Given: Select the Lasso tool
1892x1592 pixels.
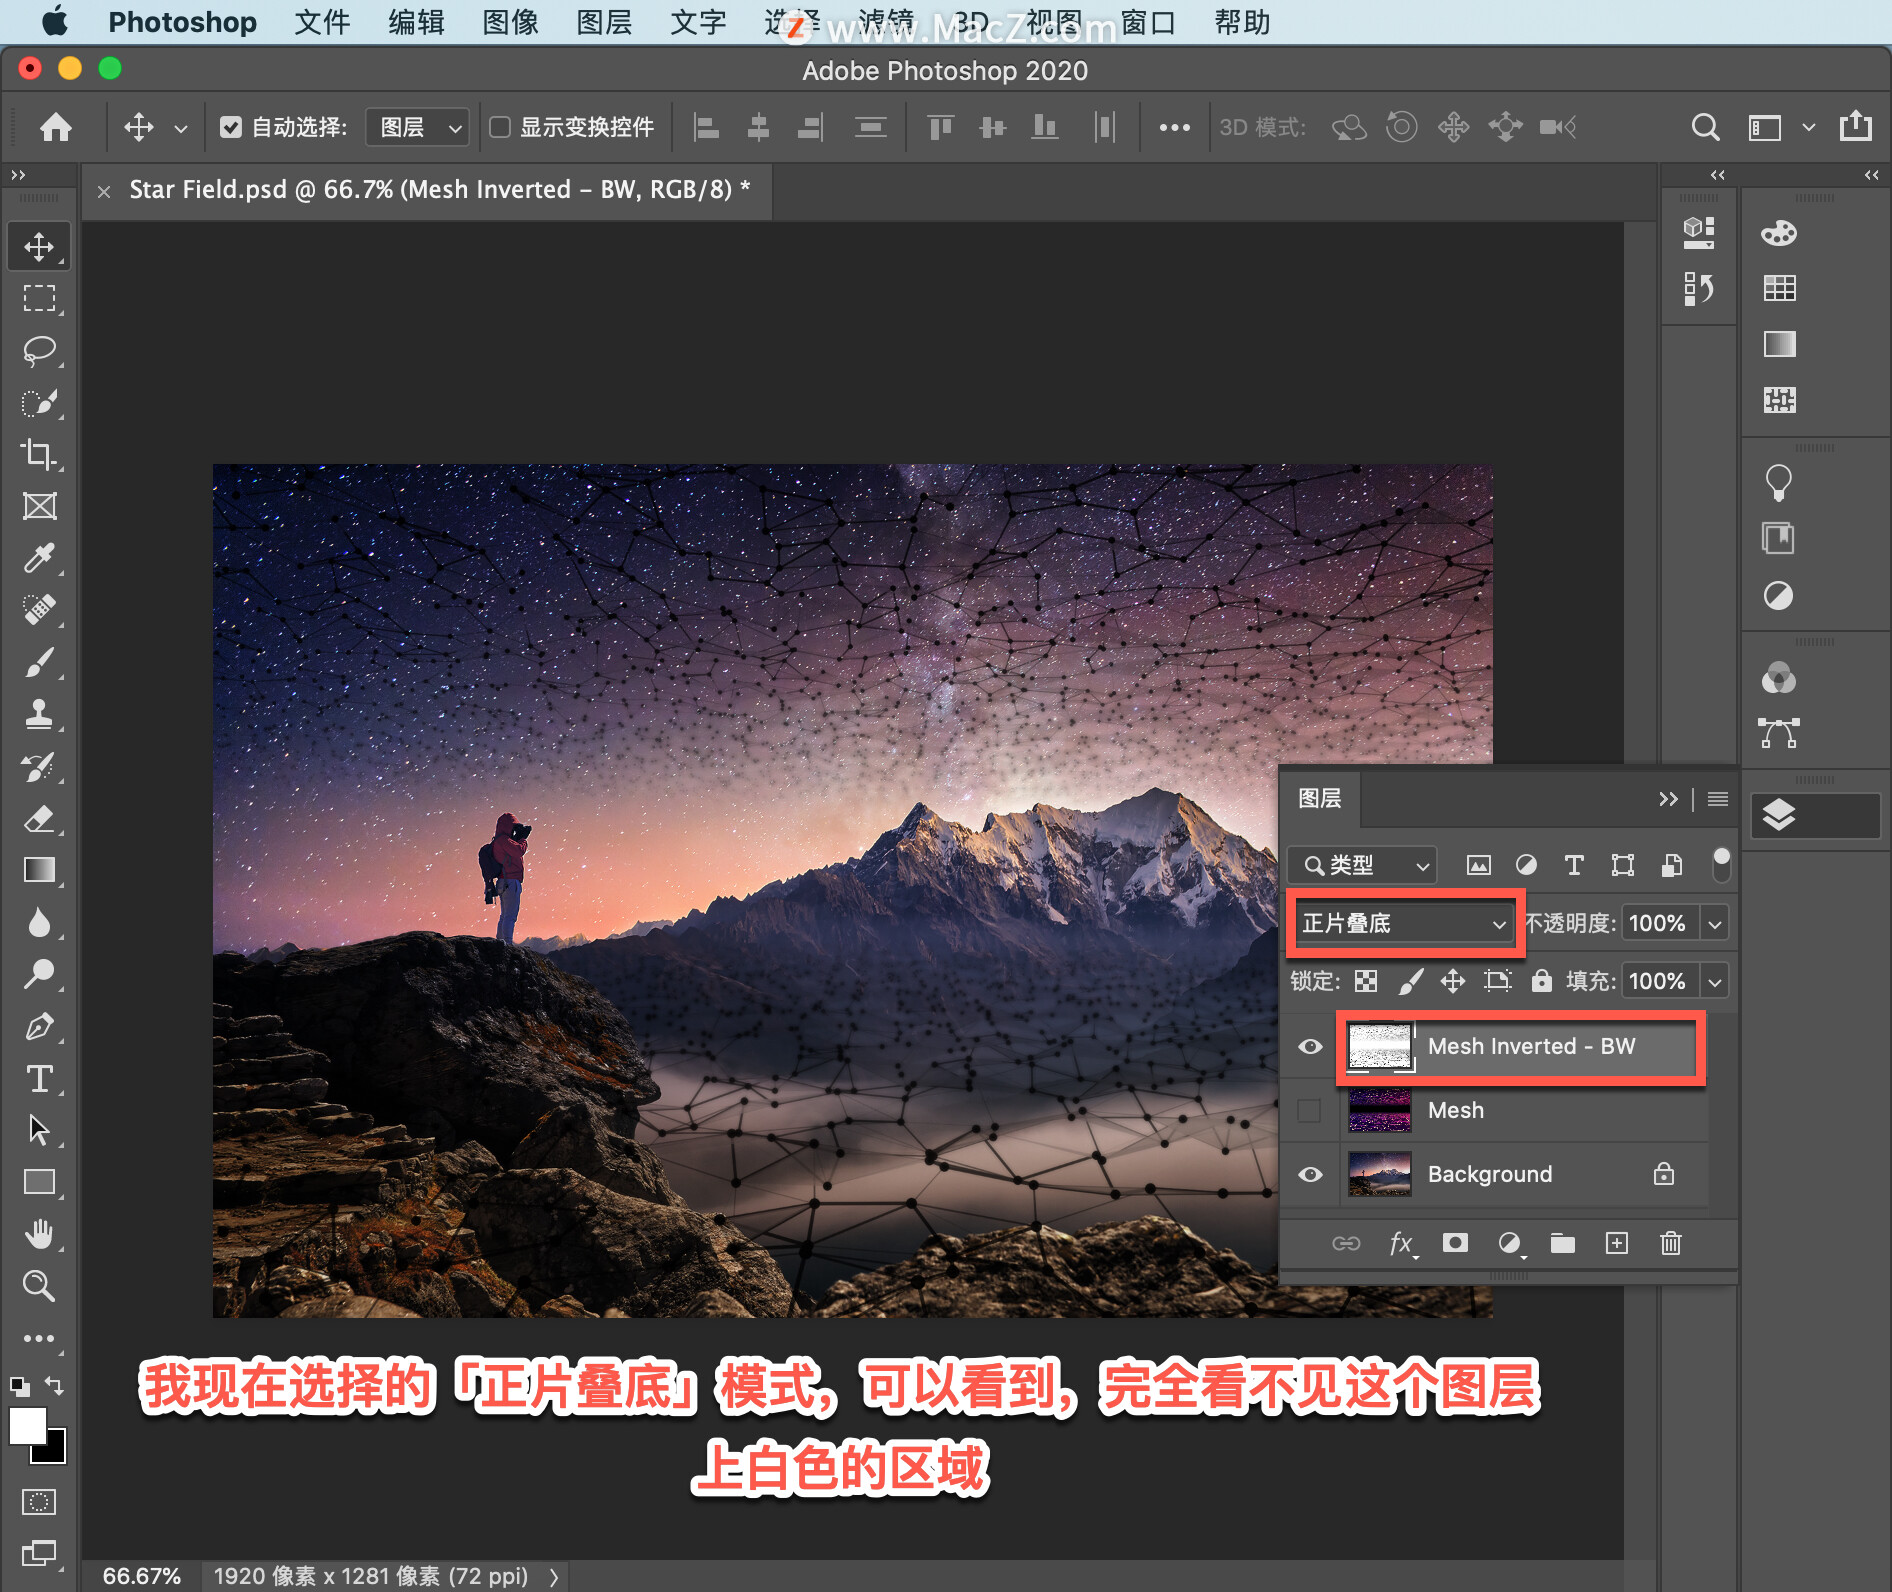Looking at the screenshot, I should 39,351.
